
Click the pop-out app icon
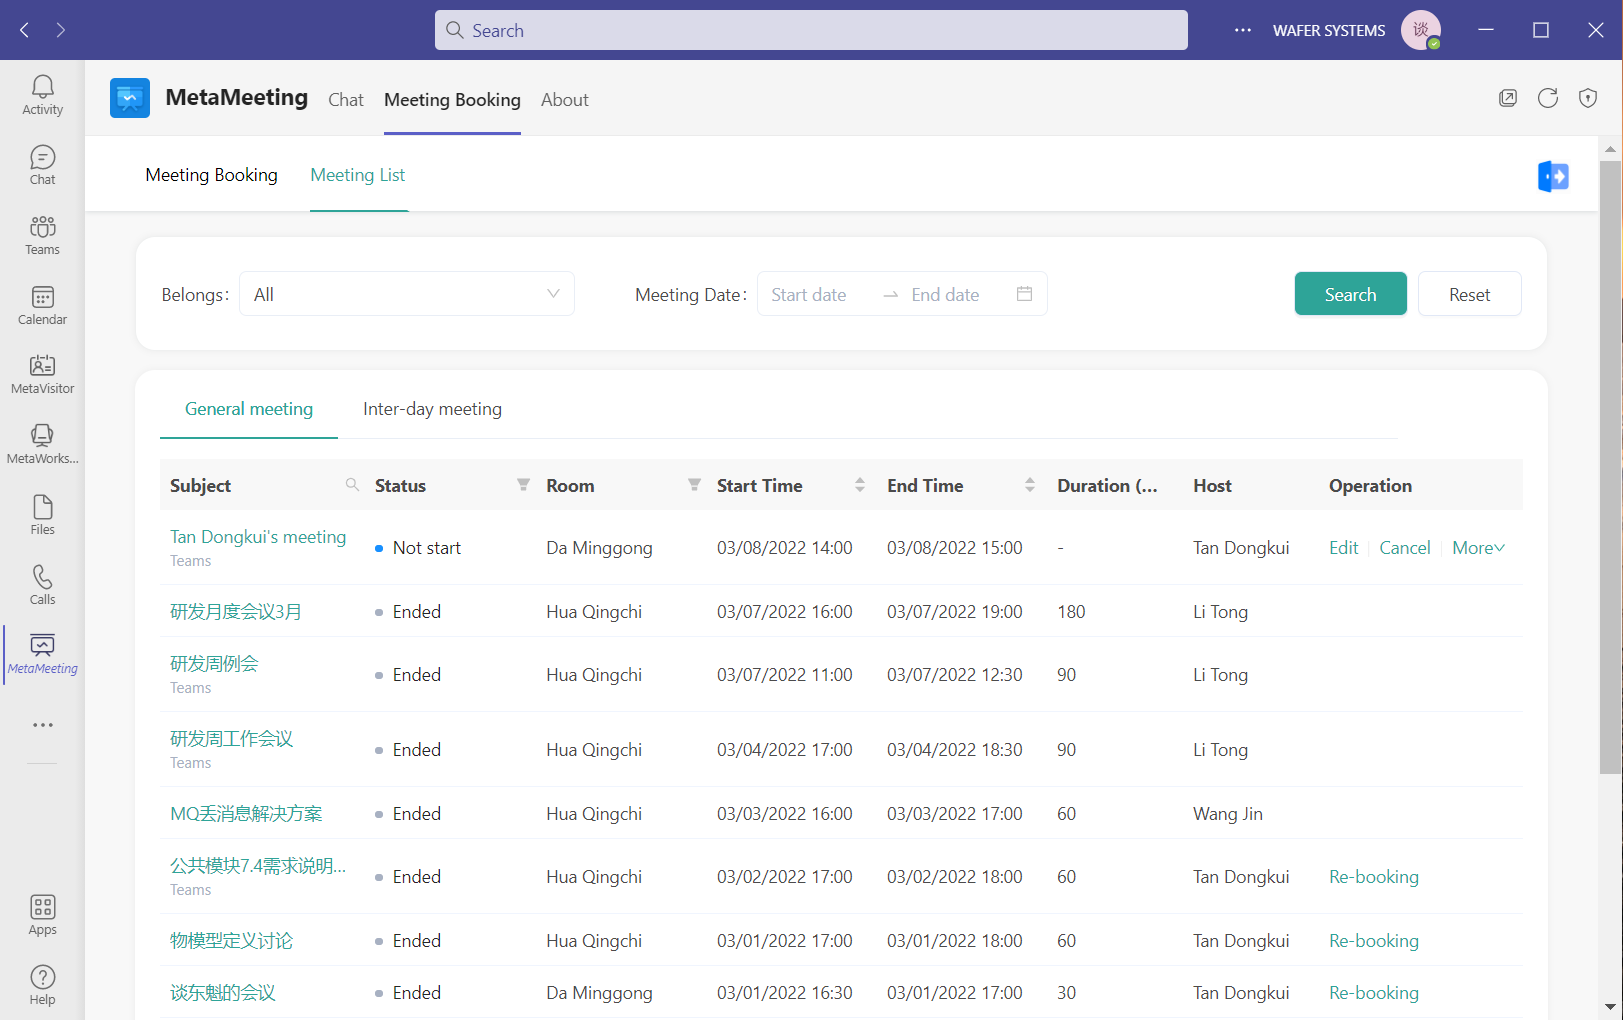pos(1508,98)
